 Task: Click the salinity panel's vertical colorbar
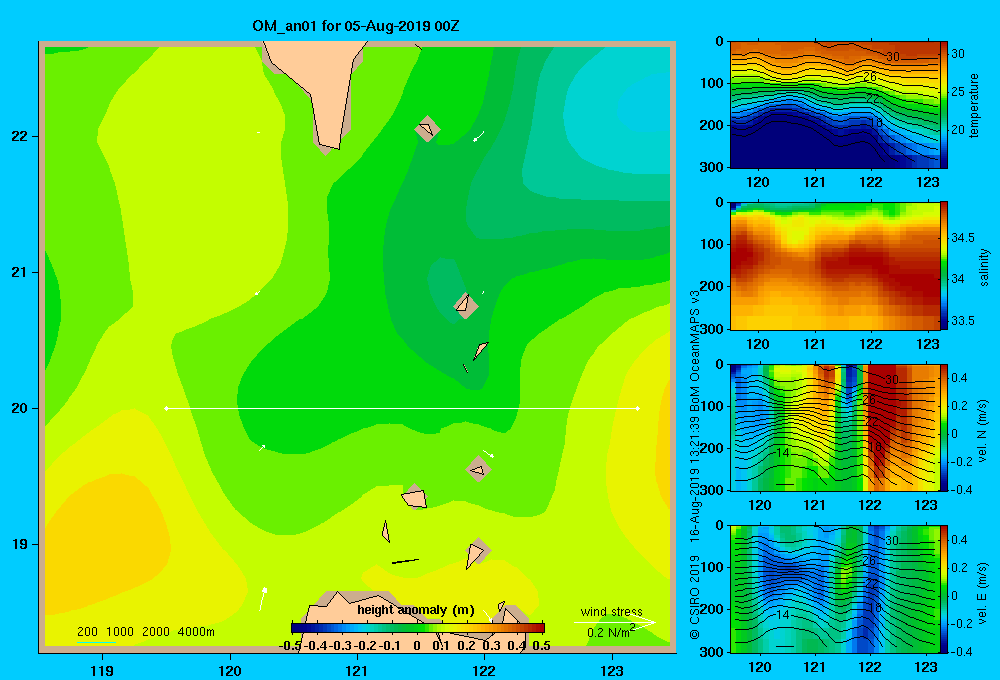pos(944,266)
